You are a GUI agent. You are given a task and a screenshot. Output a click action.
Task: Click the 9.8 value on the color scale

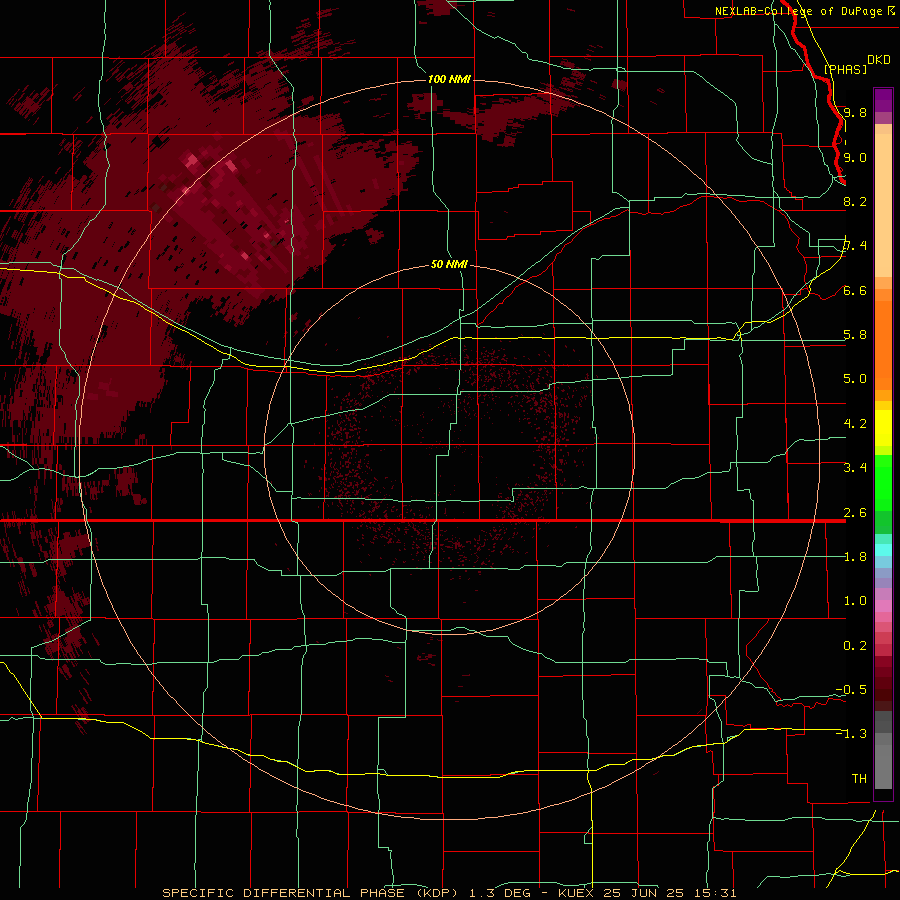pos(855,112)
